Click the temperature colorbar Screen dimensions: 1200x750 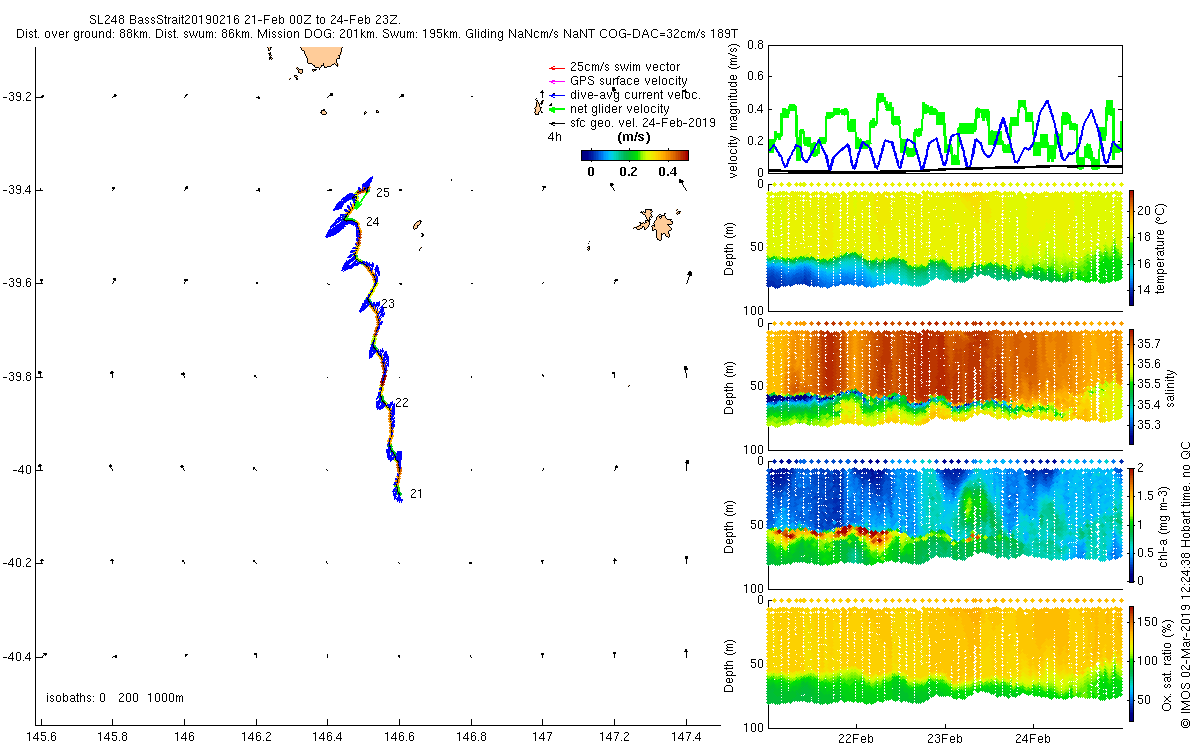point(1132,246)
